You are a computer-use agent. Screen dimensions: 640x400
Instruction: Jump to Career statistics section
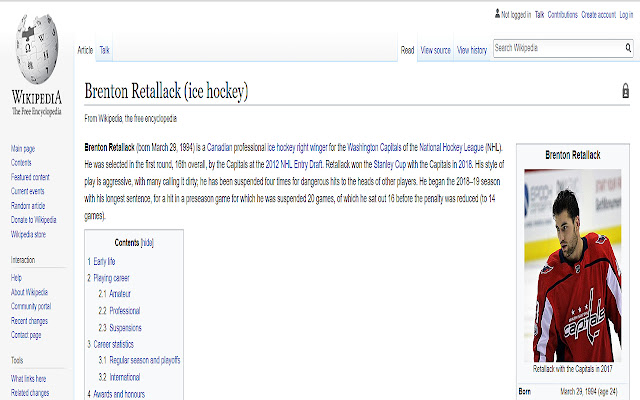tap(113, 344)
